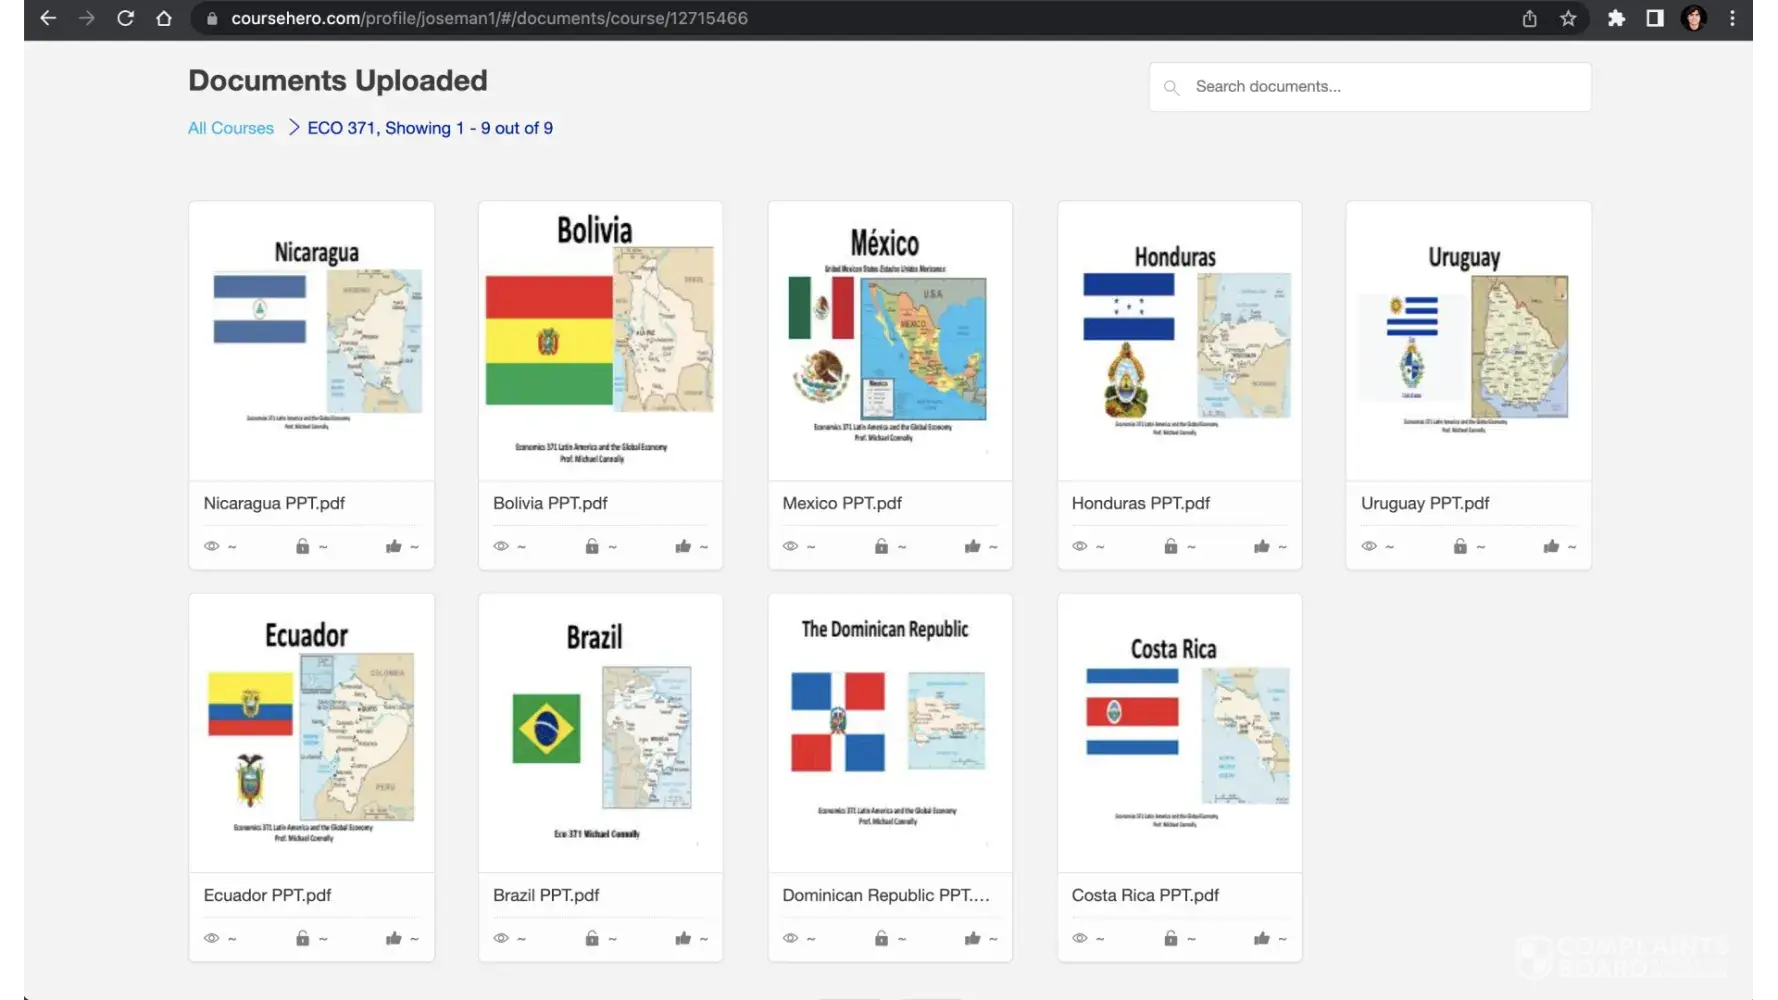The image size is (1778, 1000).
Task: Go to browser home page icon
Action: 164,18
